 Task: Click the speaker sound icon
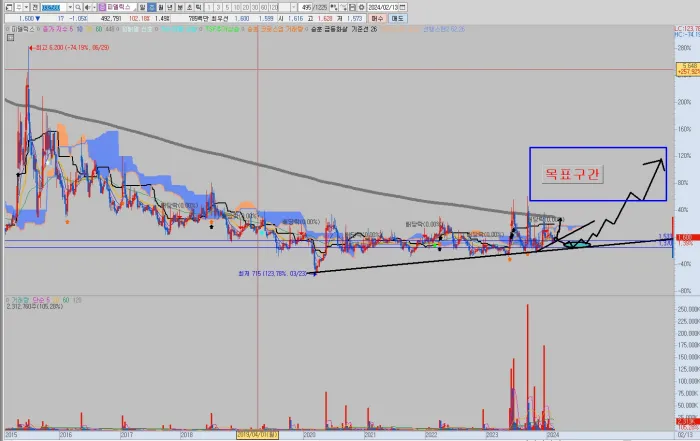point(87,7)
